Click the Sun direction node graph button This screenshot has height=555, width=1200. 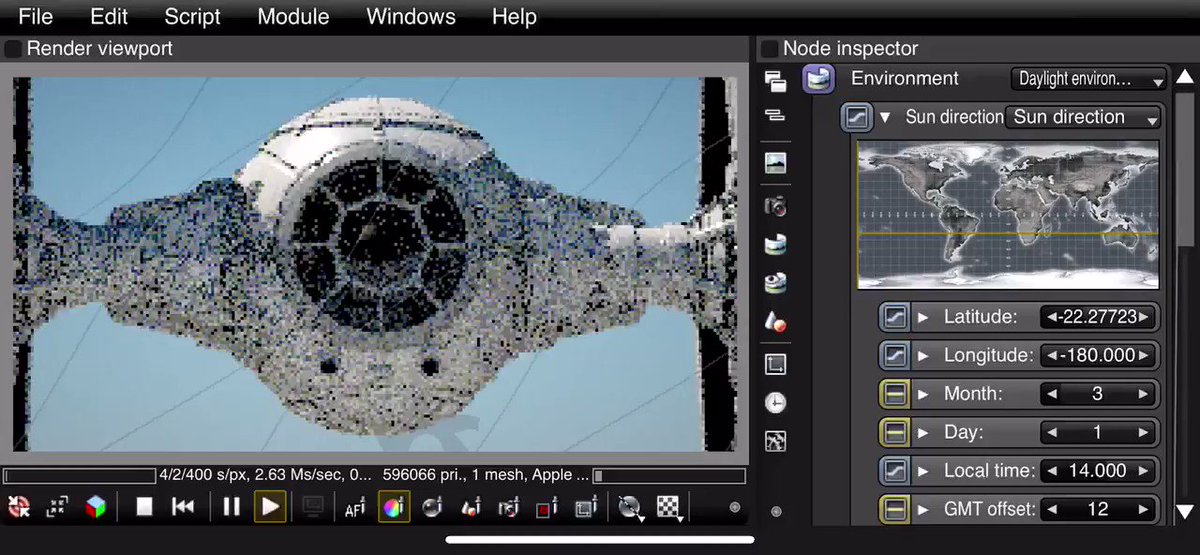(x=855, y=117)
